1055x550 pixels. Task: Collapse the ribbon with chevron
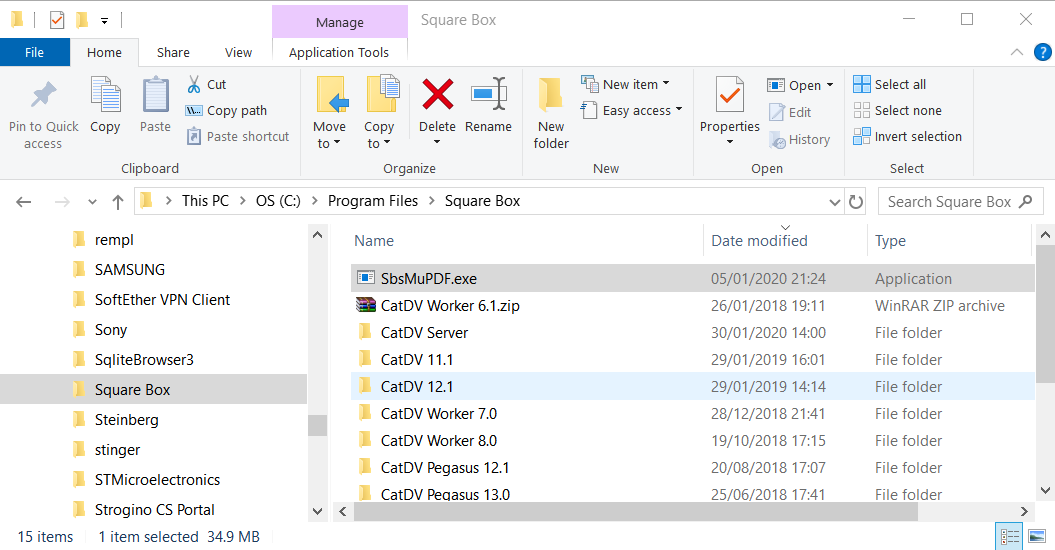coord(1017,52)
